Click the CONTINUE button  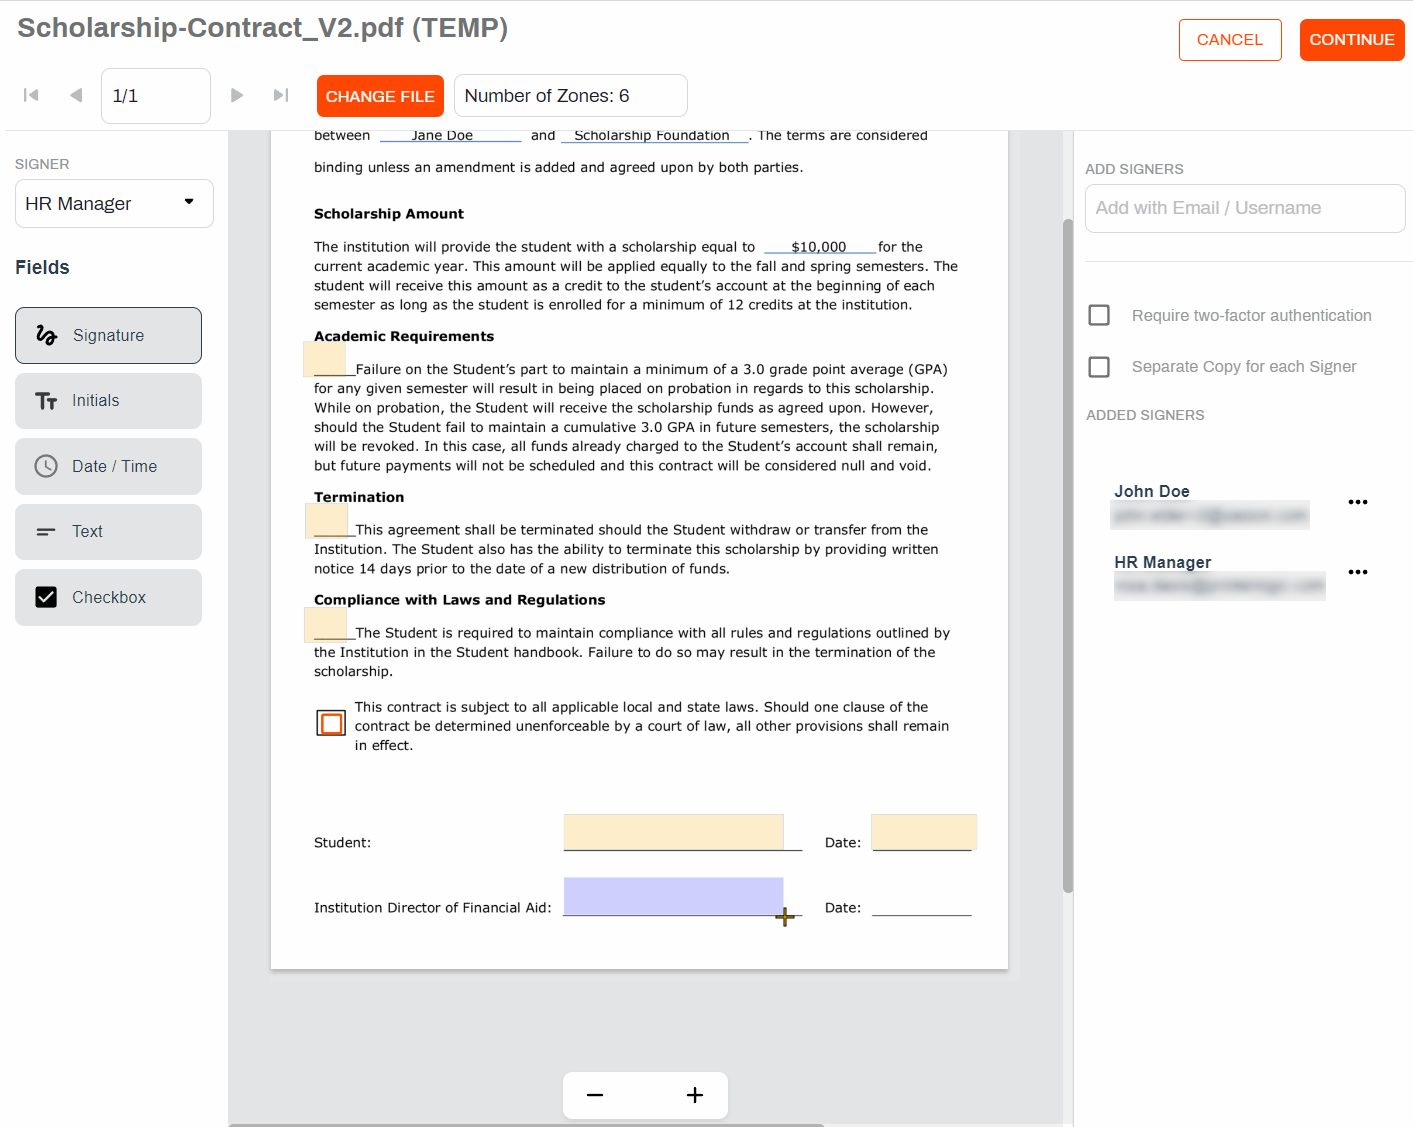(x=1352, y=40)
